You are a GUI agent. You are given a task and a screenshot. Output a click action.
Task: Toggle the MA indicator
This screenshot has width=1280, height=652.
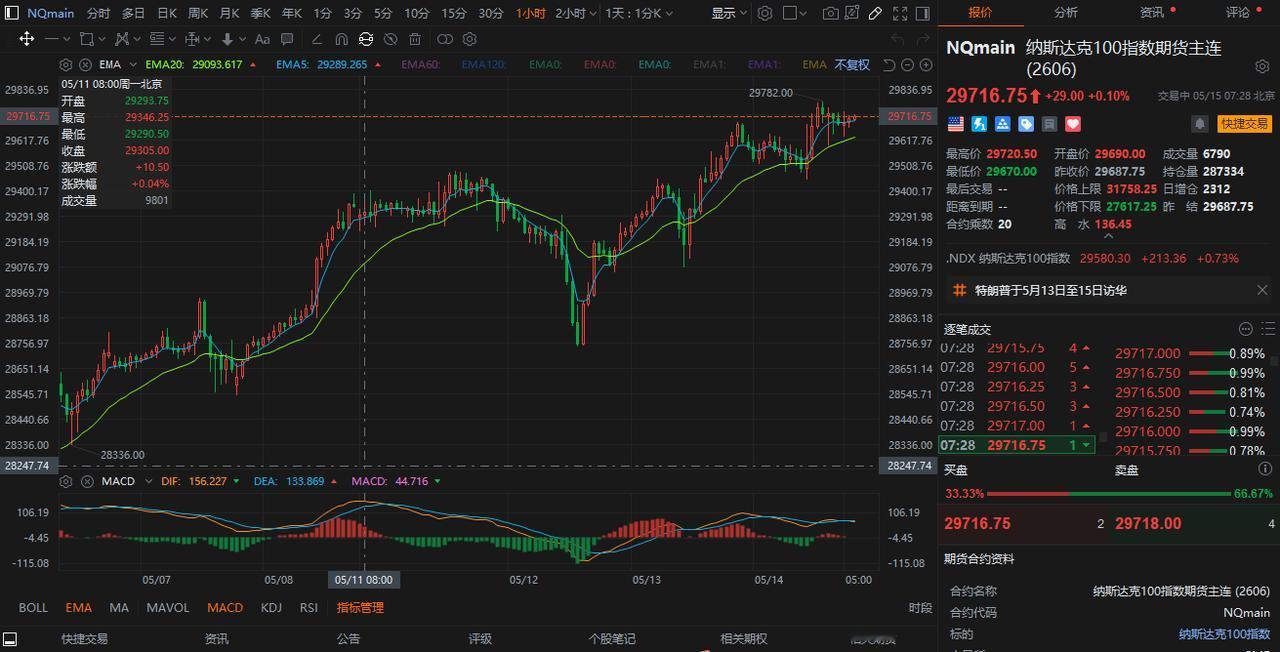pyautogui.click(x=119, y=607)
